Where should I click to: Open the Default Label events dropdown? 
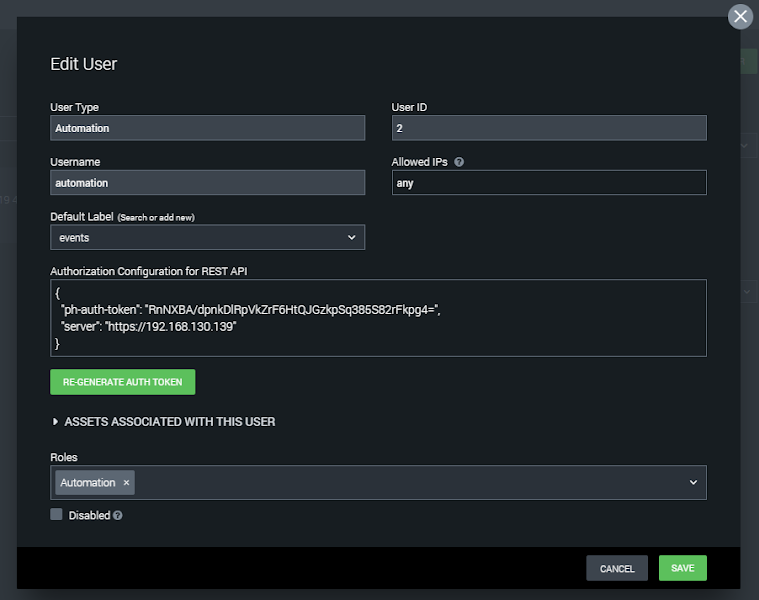(207, 238)
